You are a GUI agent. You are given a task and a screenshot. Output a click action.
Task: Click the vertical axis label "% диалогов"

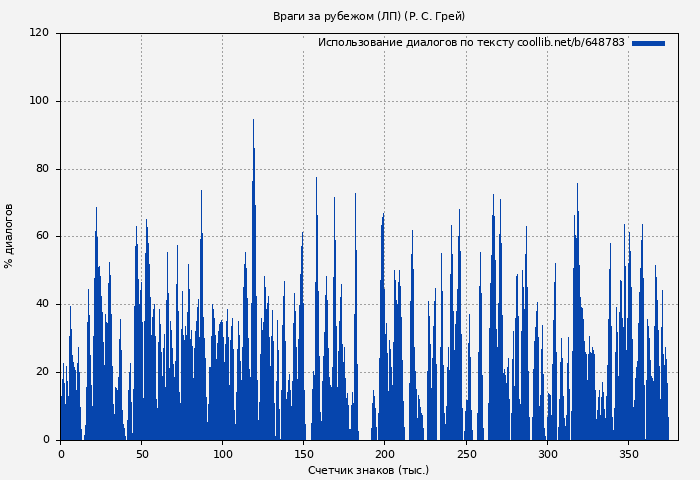(9, 236)
